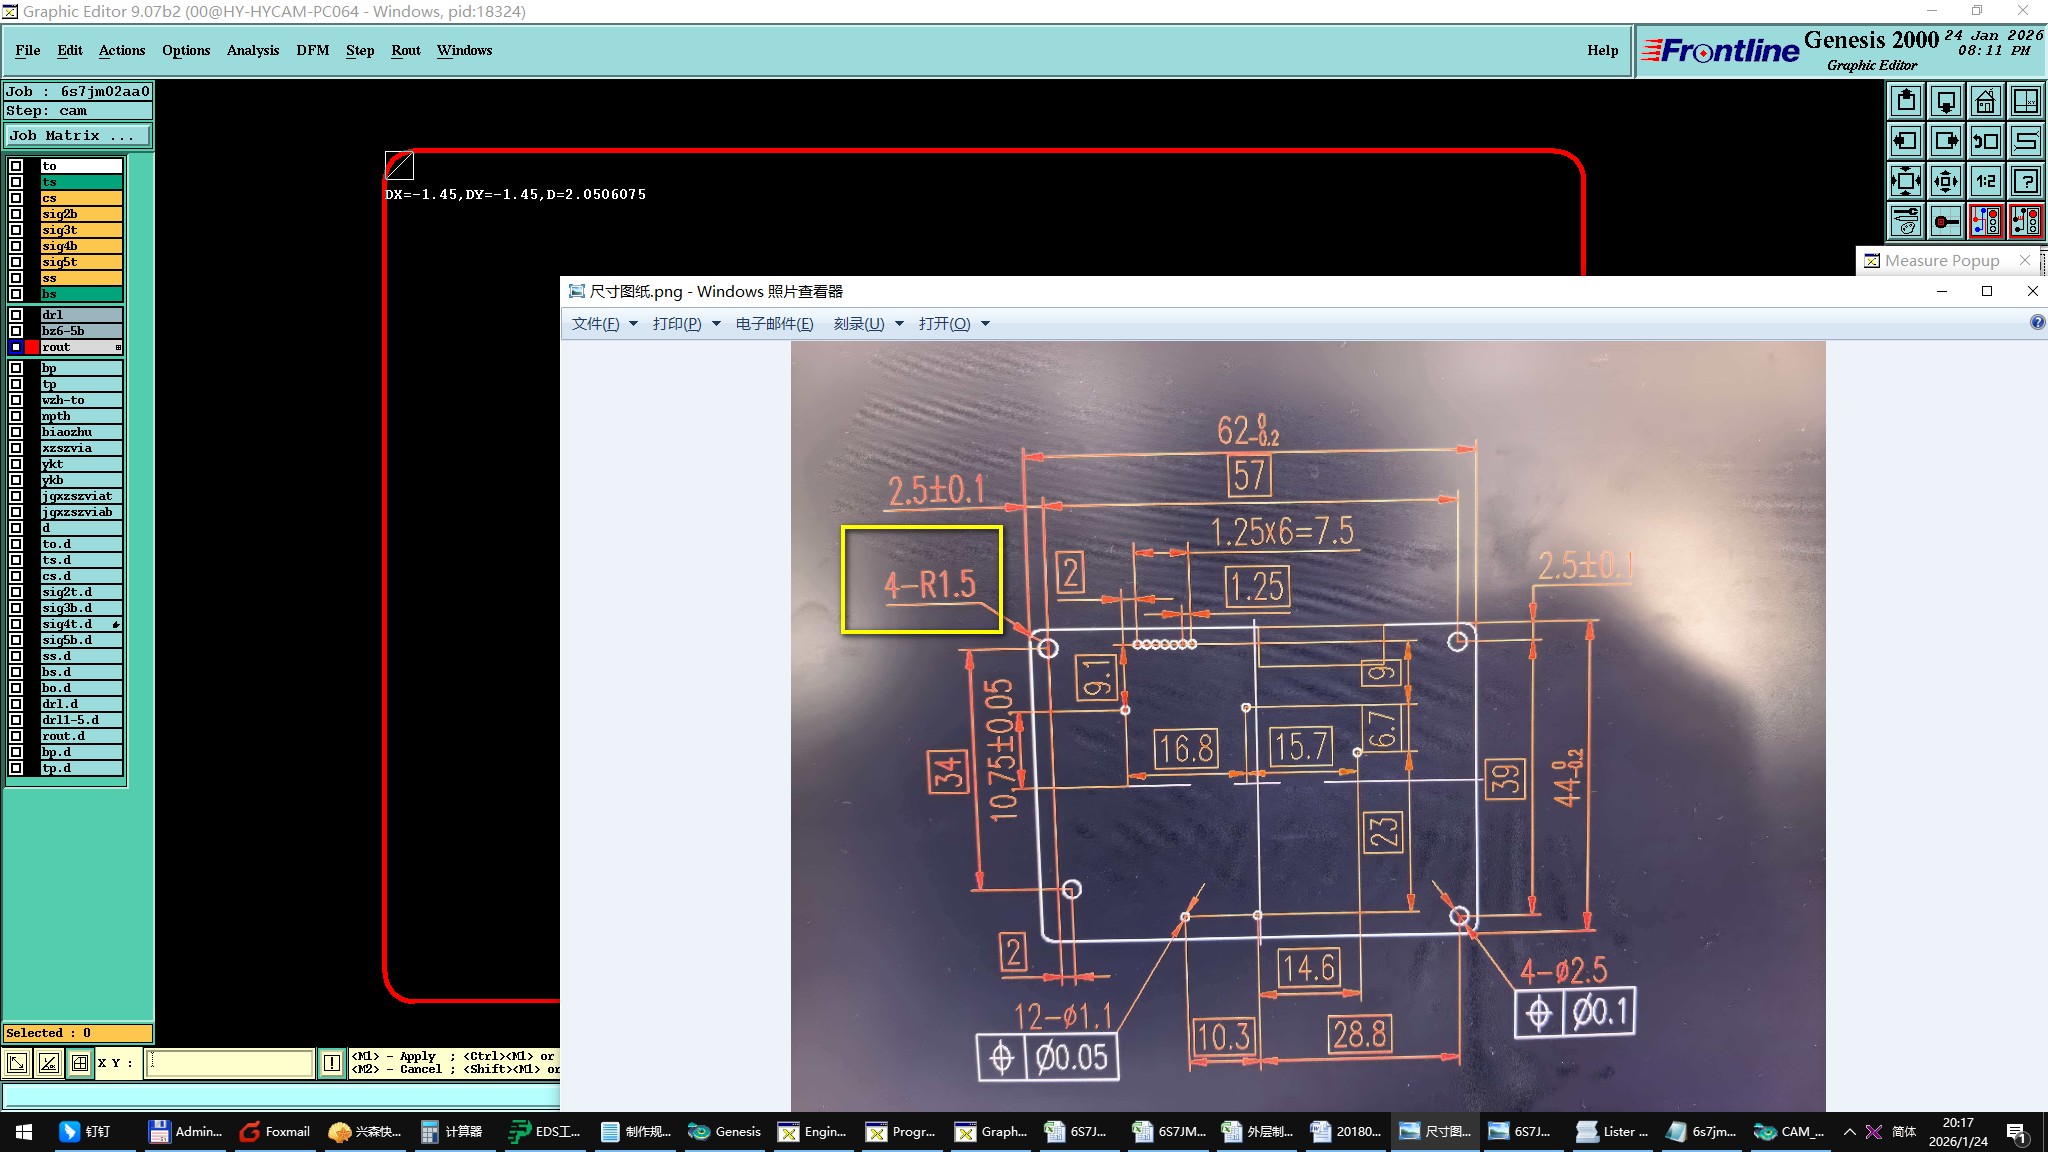Toggle display checkbox of the rout layer
This screenshot has width=2048, height=1152.
tap(16, 347)
